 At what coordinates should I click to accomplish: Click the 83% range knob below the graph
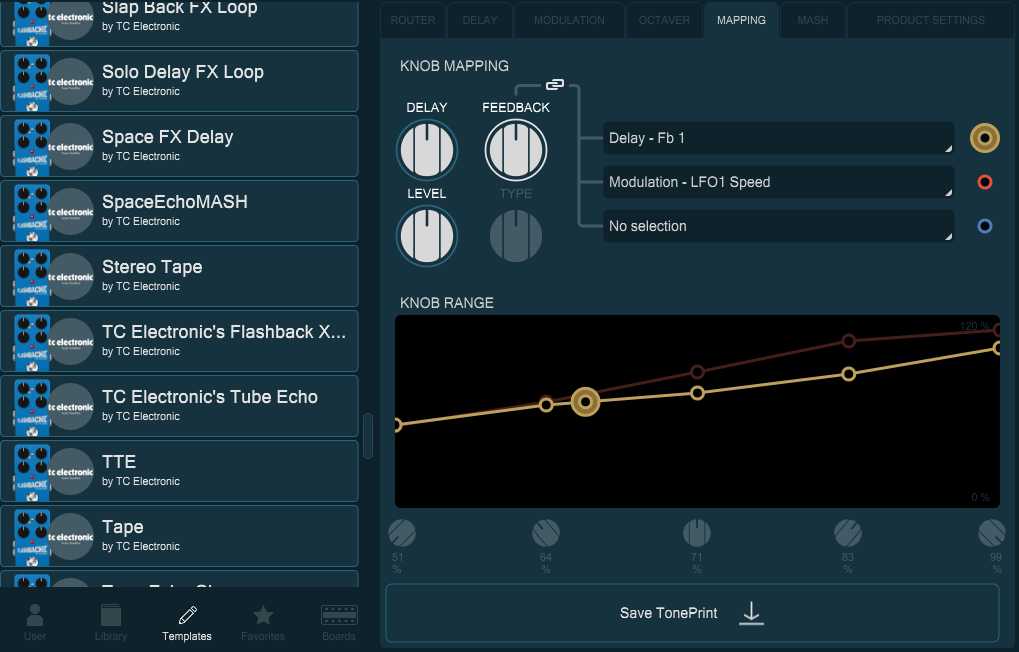click(x=848, y=534)
